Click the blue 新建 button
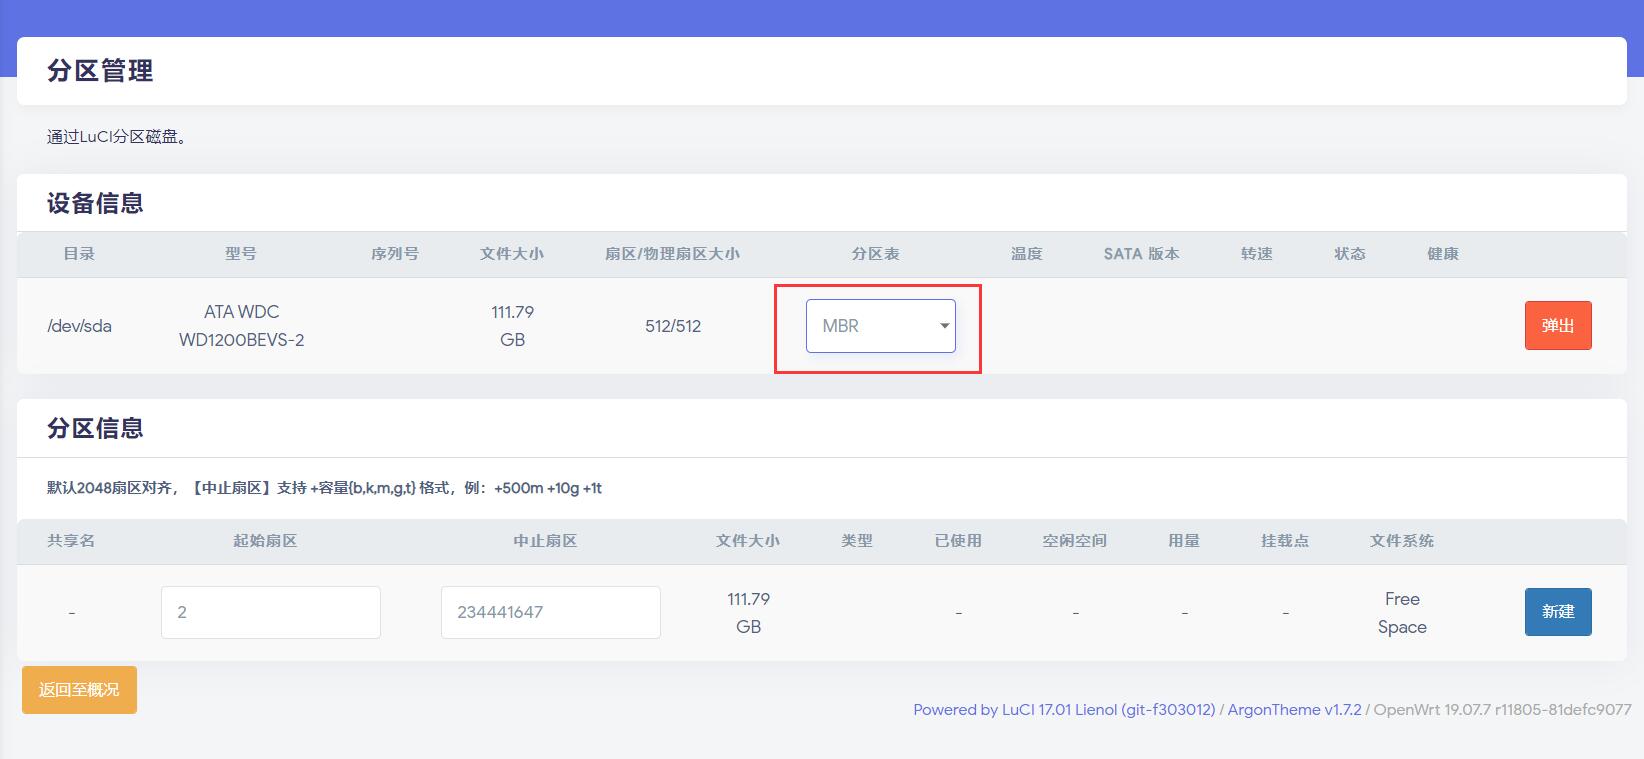 pyautogui.click(x=1557, y=612)
